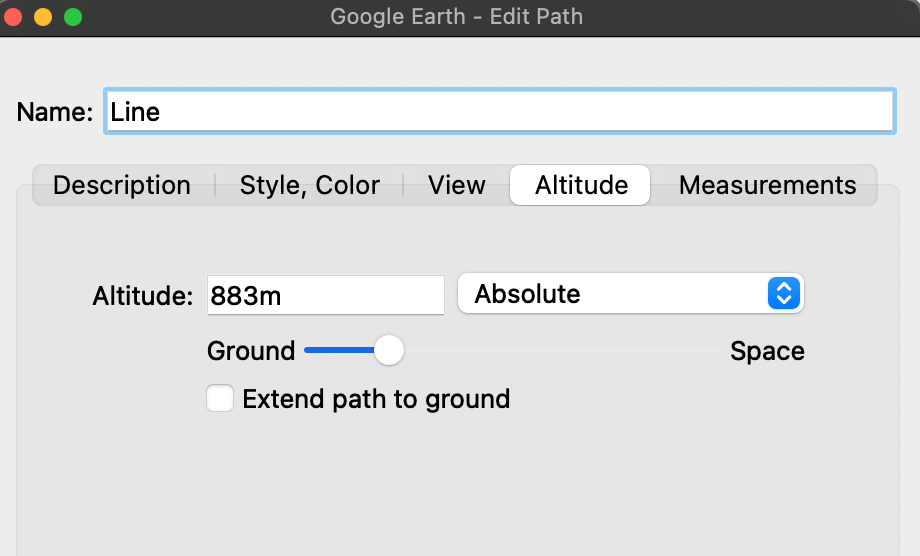Click the Altitude field showing 883m
920x556 pixels.
tap(326, 295)
